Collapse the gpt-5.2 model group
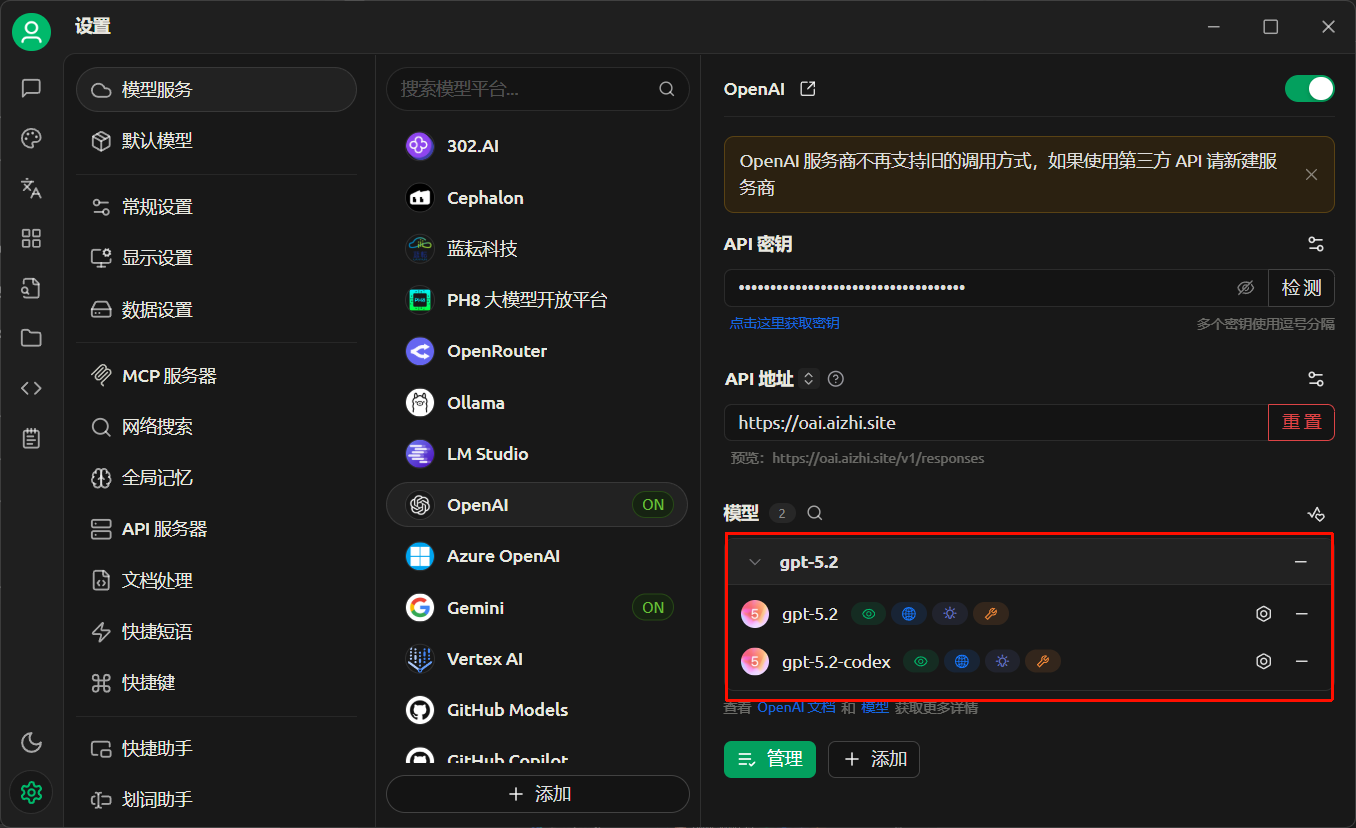Viewport: 1356px width, 828px height. tap(755, 562)
